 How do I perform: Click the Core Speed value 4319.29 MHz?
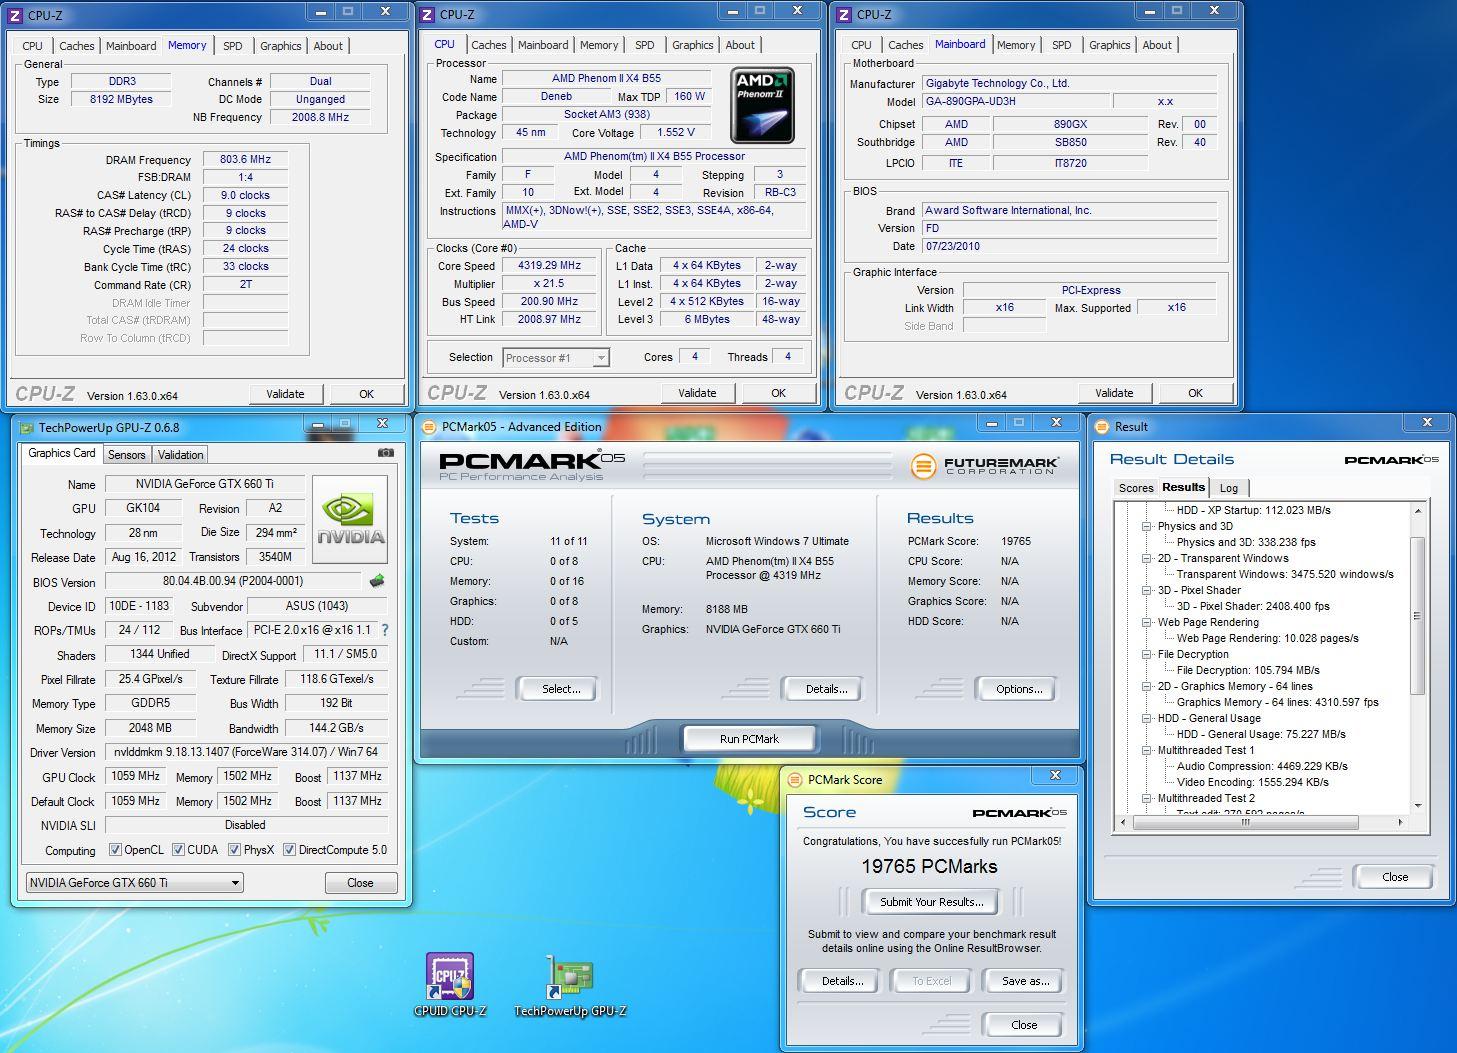549,265
